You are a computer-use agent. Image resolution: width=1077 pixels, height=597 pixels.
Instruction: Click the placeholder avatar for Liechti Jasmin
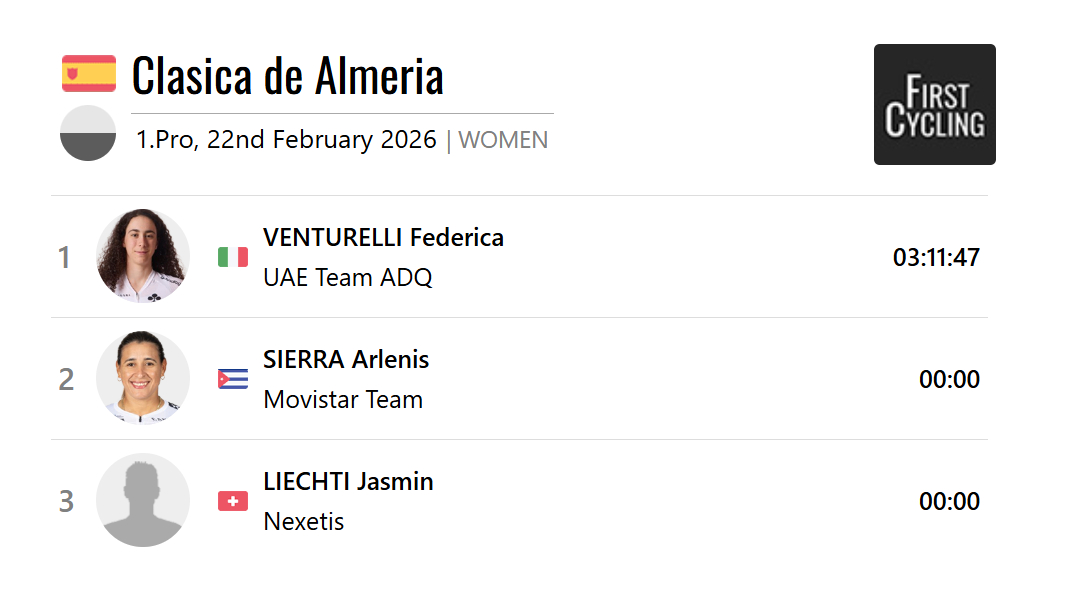pyautogui.click(x=143, y=500)
